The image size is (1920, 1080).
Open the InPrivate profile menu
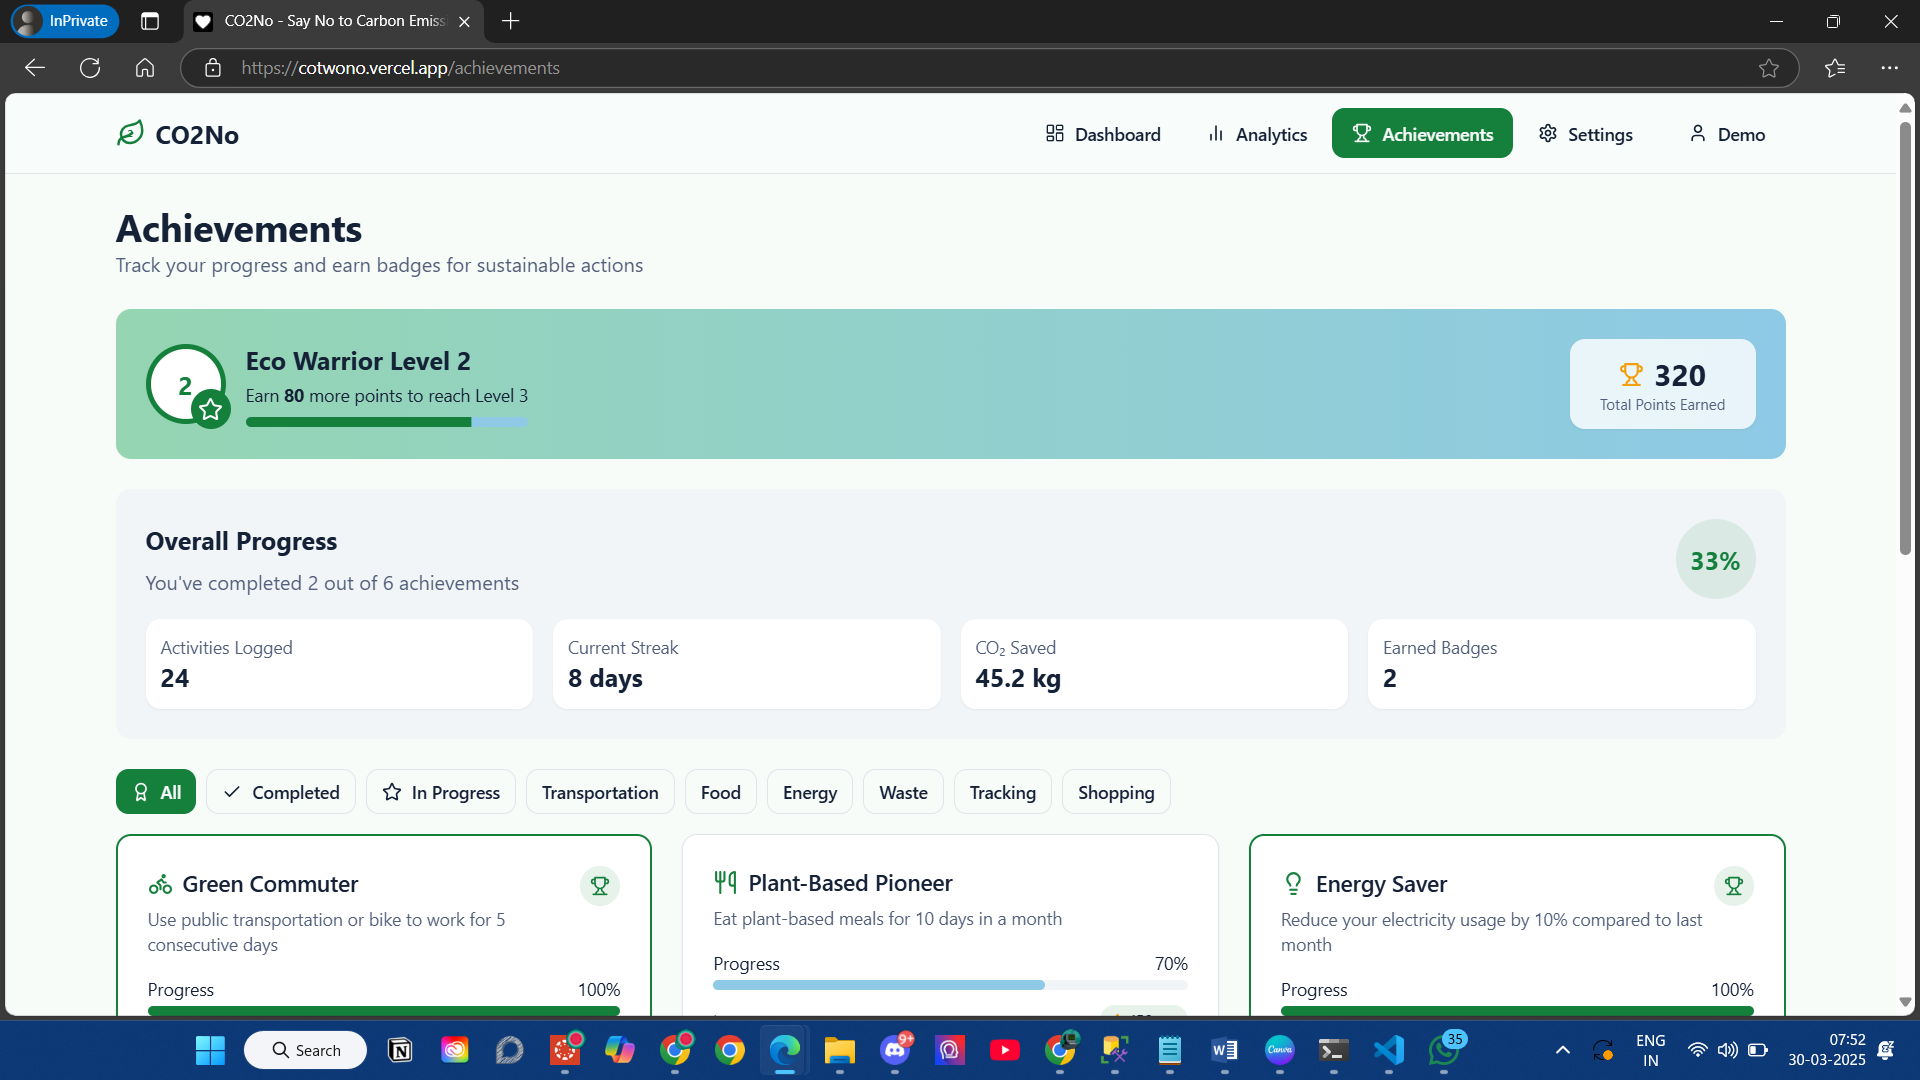coord(65,21)
